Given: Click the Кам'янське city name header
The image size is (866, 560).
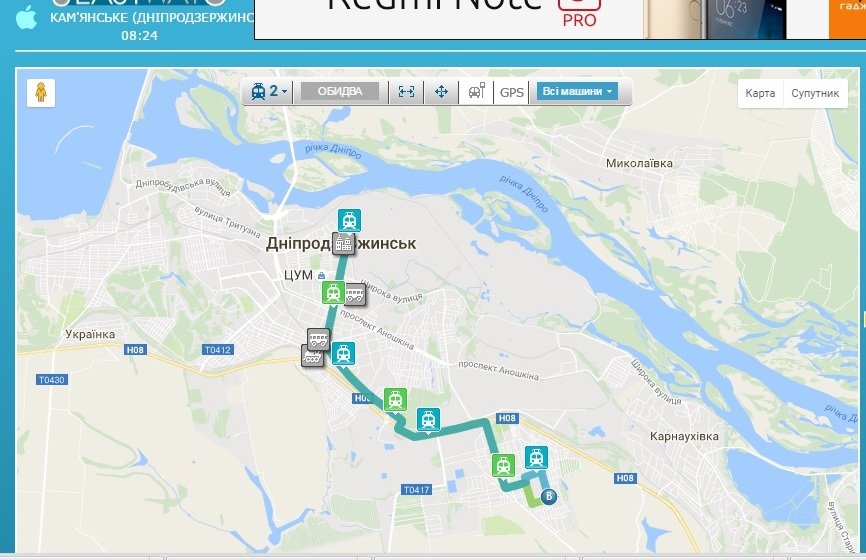Looking at the screenshot, I should [151, 17].
